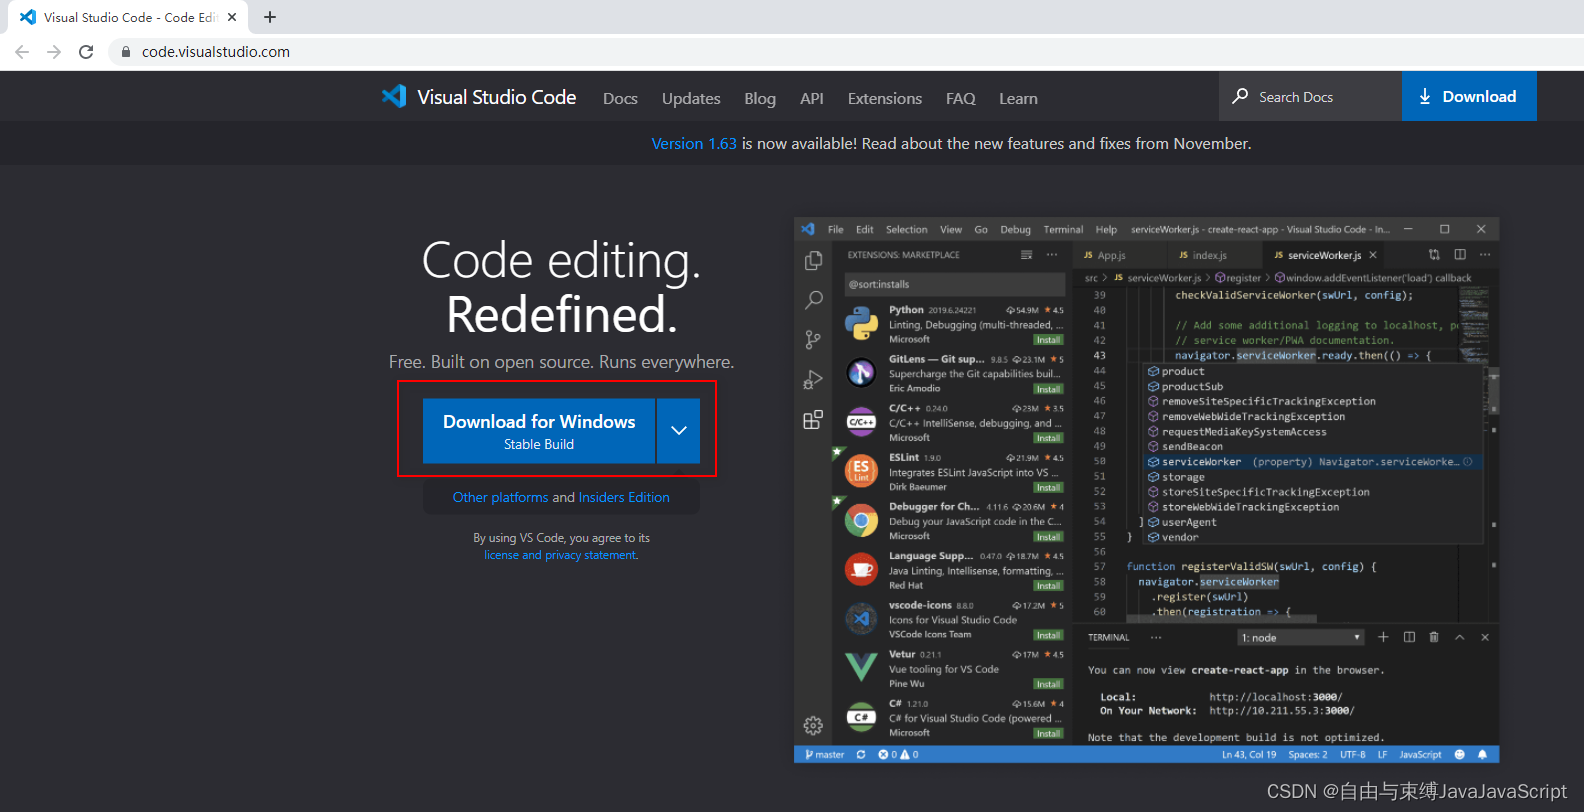This screenshot has height=812, width=1584.
Task: Click the C# extension icon
Action: [861, 717]
